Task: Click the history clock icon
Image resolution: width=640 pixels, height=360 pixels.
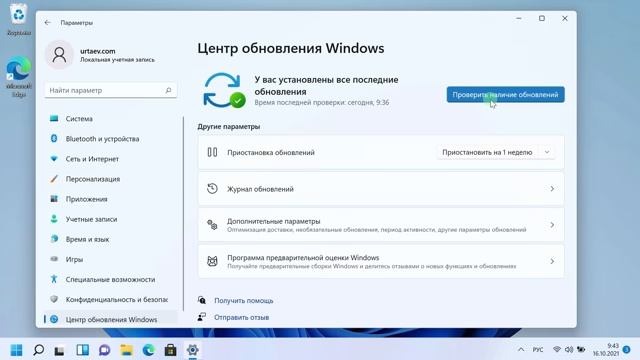Action: click(212, 189)
